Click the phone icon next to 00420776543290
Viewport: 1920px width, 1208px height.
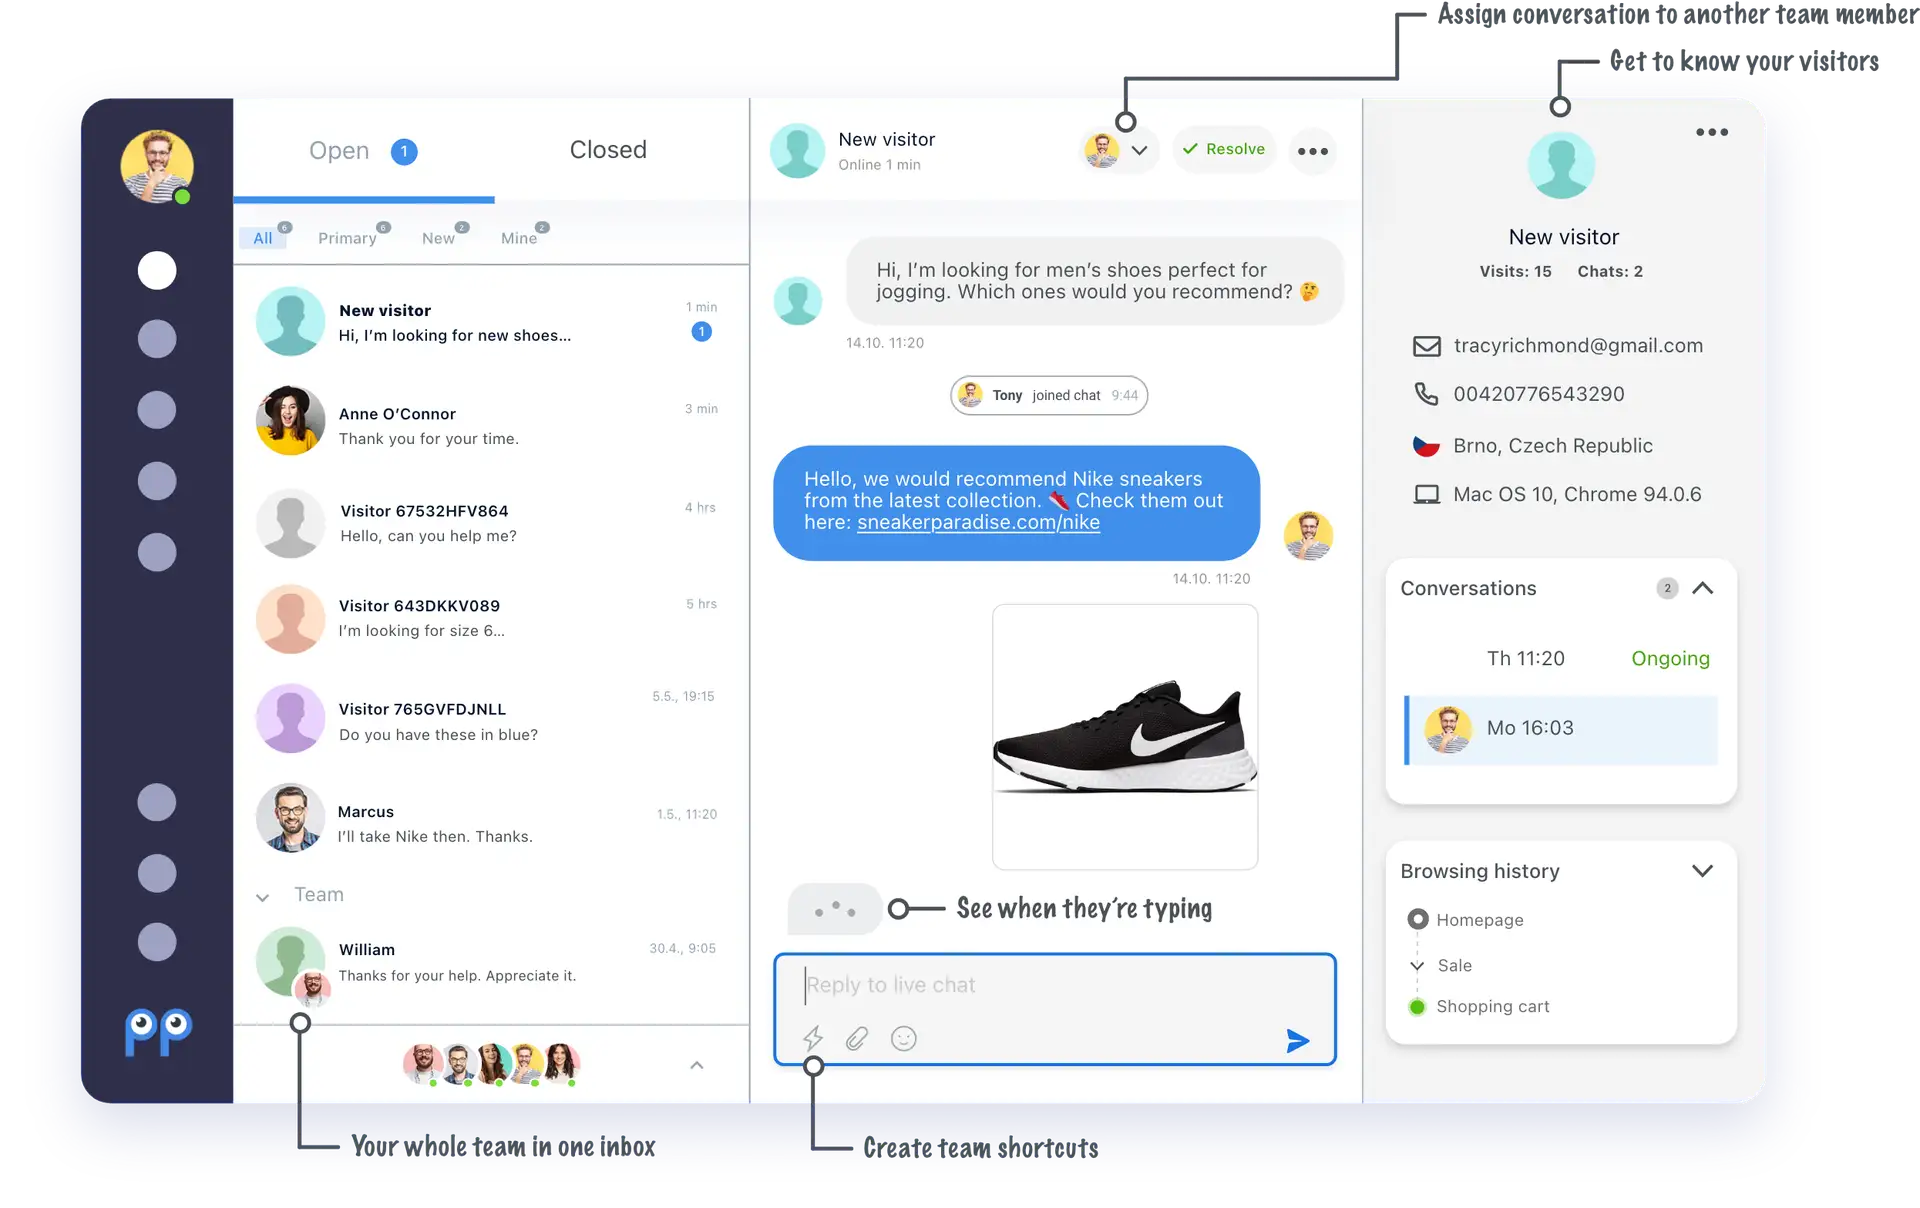[1427, 394]
